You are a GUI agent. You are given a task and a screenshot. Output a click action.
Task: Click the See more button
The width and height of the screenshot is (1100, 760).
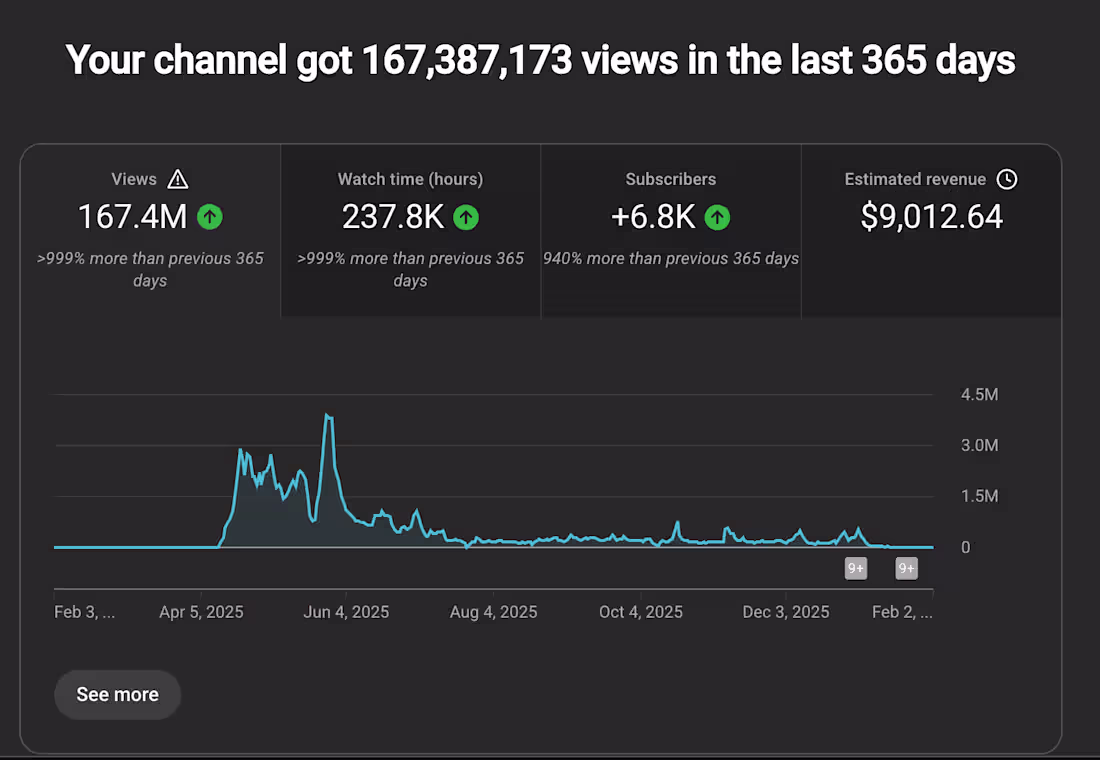117,694
